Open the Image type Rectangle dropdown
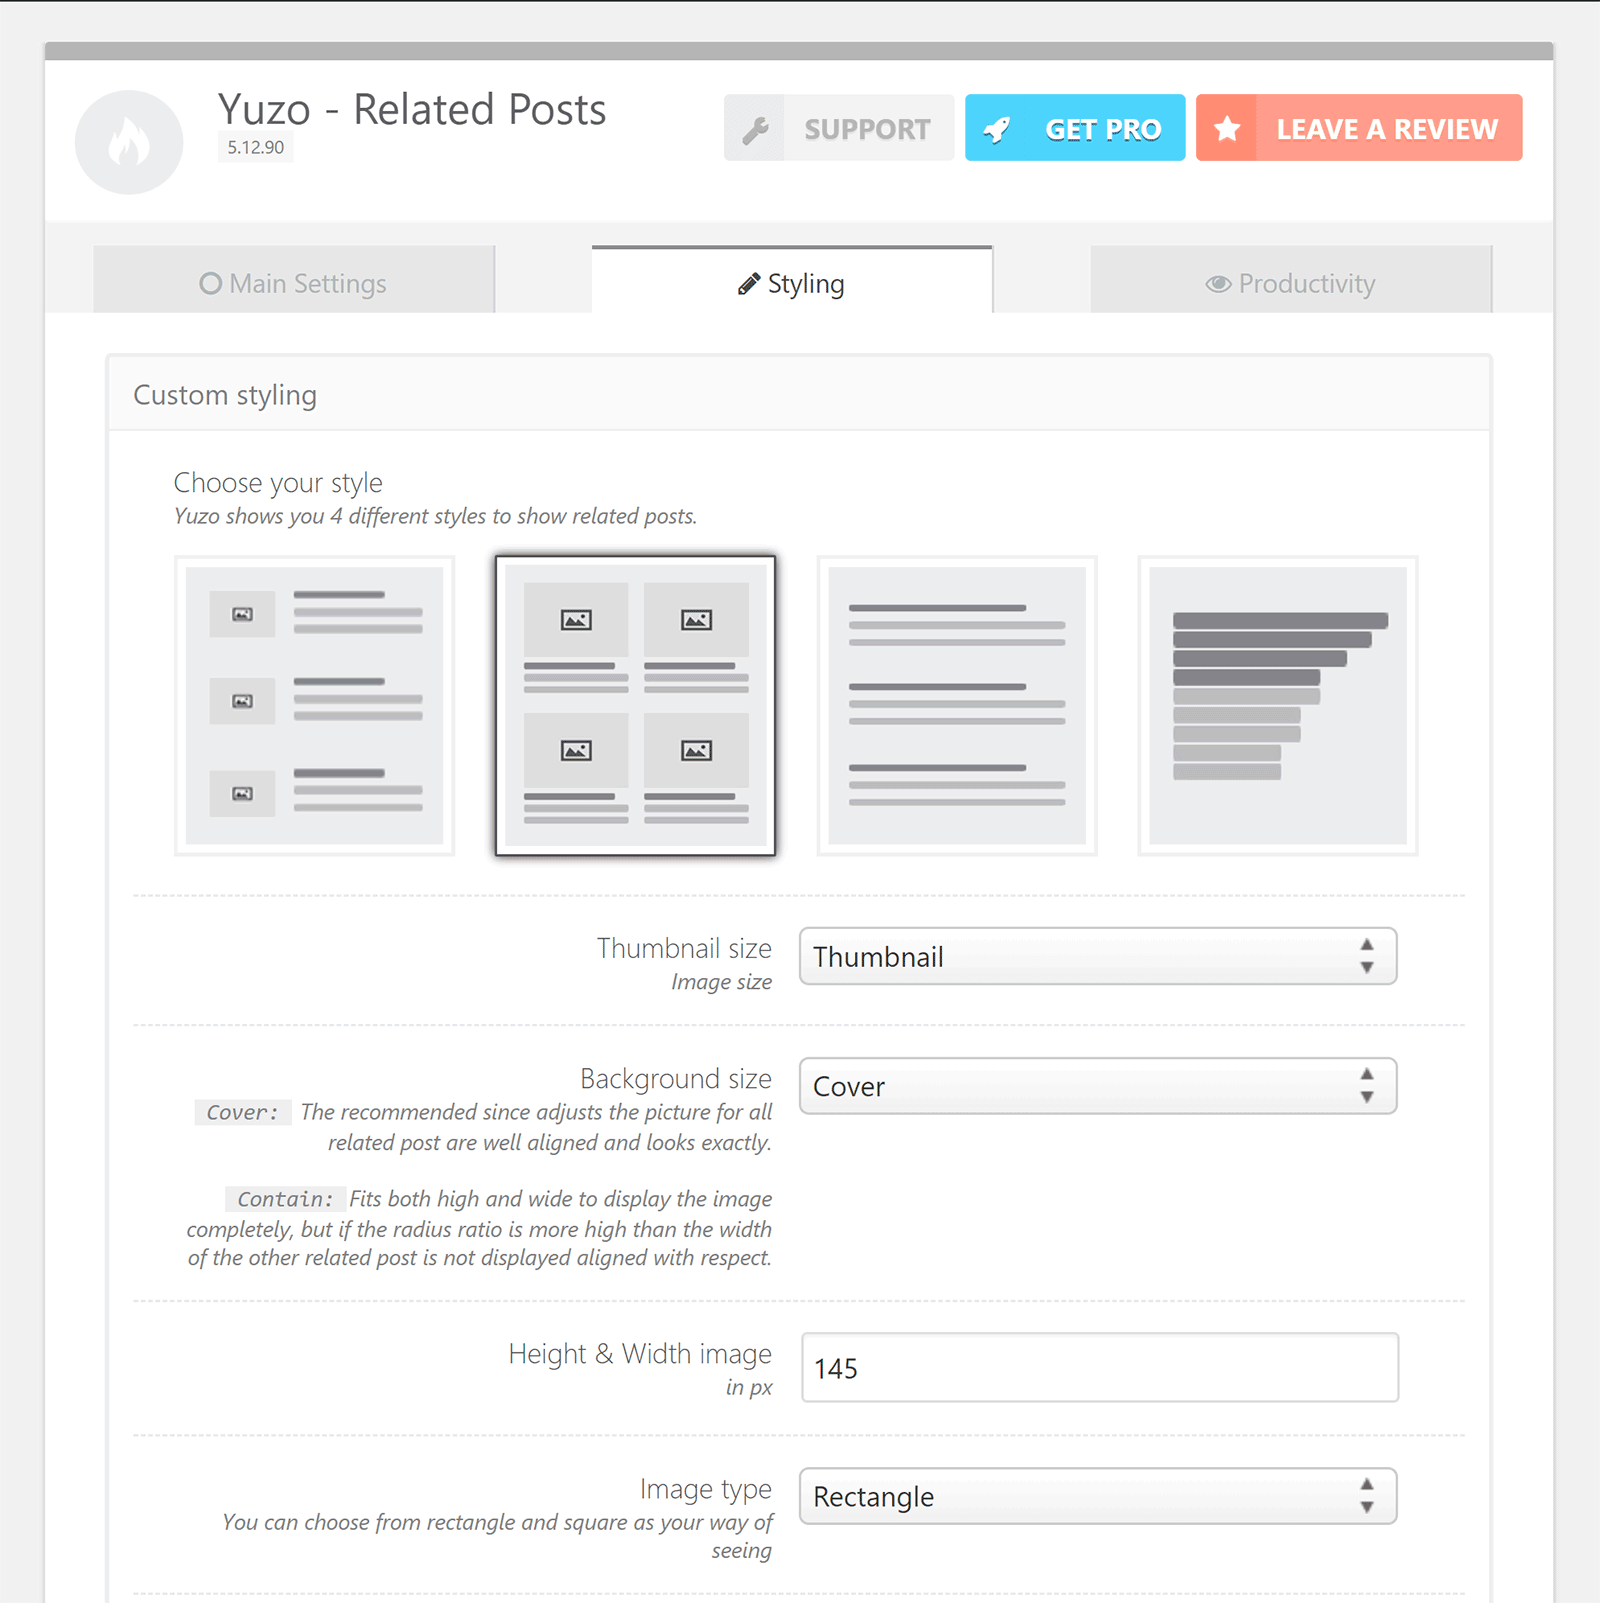 (x=1098, y=1496)
